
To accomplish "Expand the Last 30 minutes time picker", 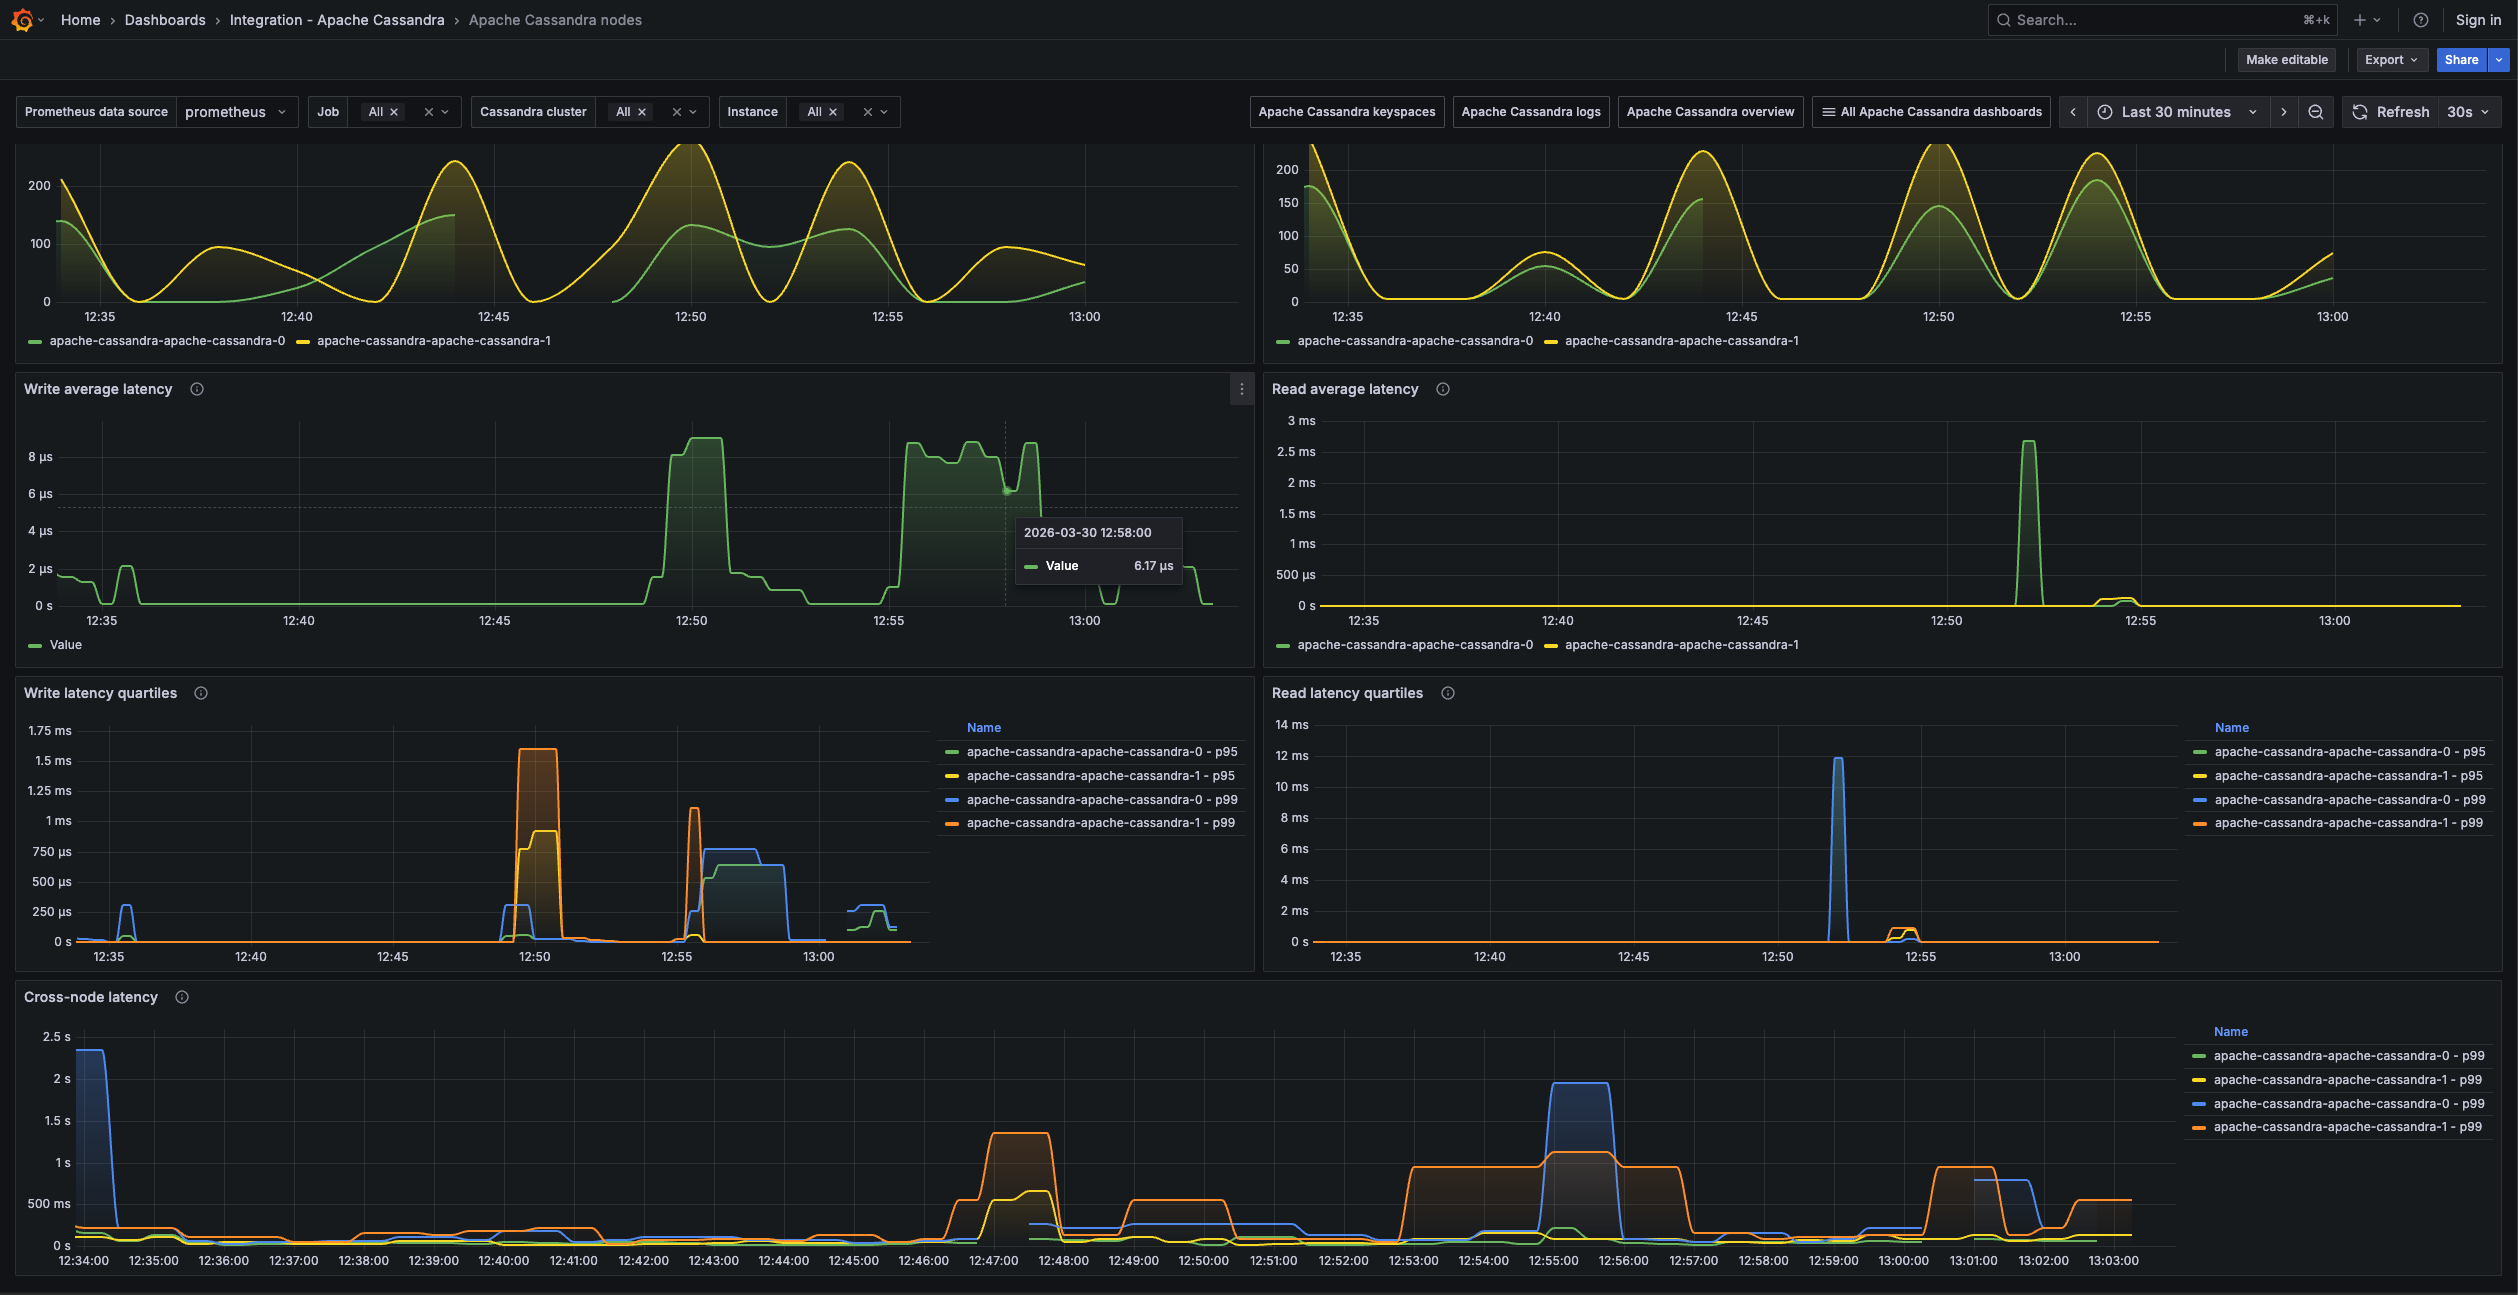I will [2176, 112].
